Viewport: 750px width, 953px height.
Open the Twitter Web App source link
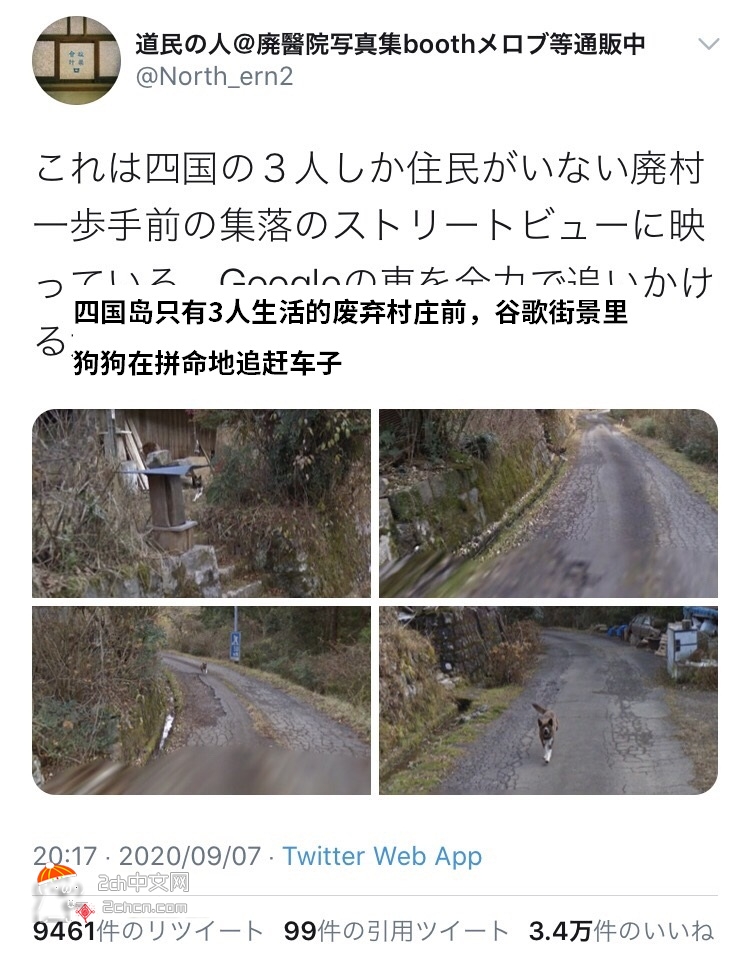point(382,856)
